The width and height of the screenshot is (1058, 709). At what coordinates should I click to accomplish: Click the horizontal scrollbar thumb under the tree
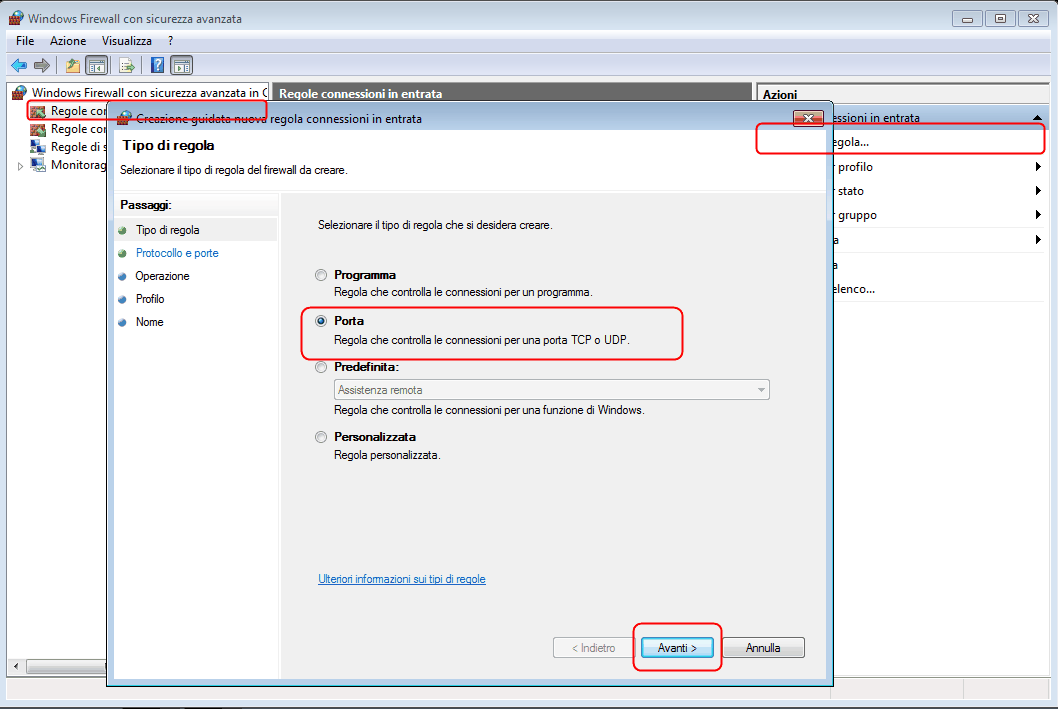click(x=66, y=667)
